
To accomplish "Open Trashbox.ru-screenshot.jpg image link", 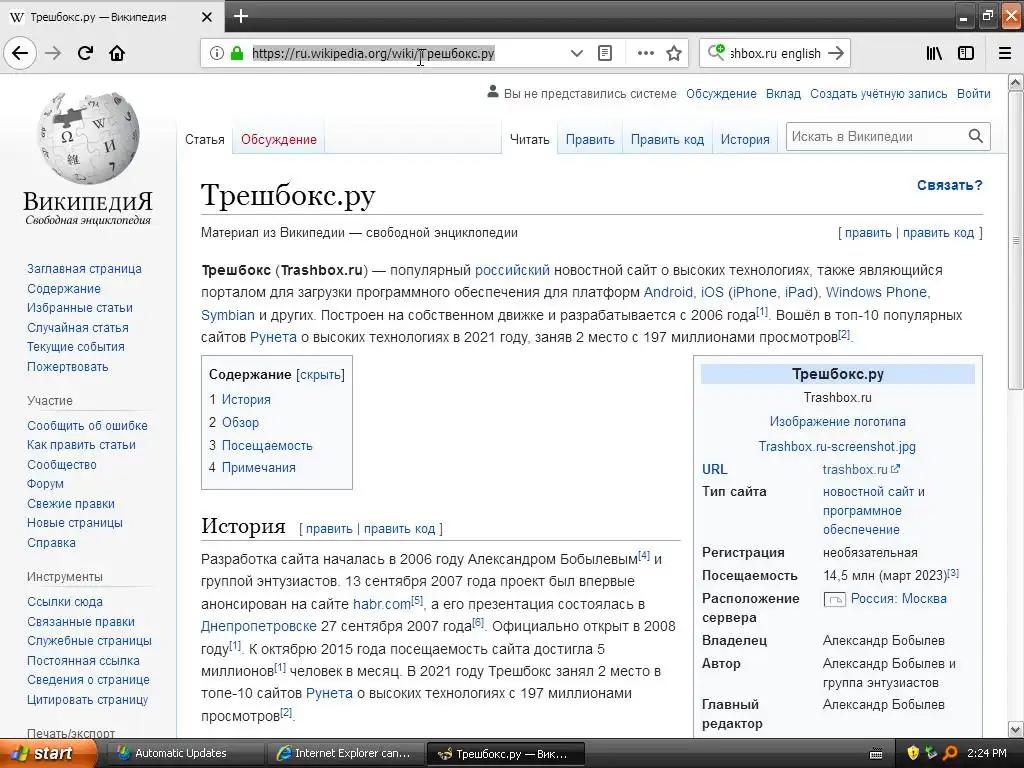I will click(x=837, y=446).
